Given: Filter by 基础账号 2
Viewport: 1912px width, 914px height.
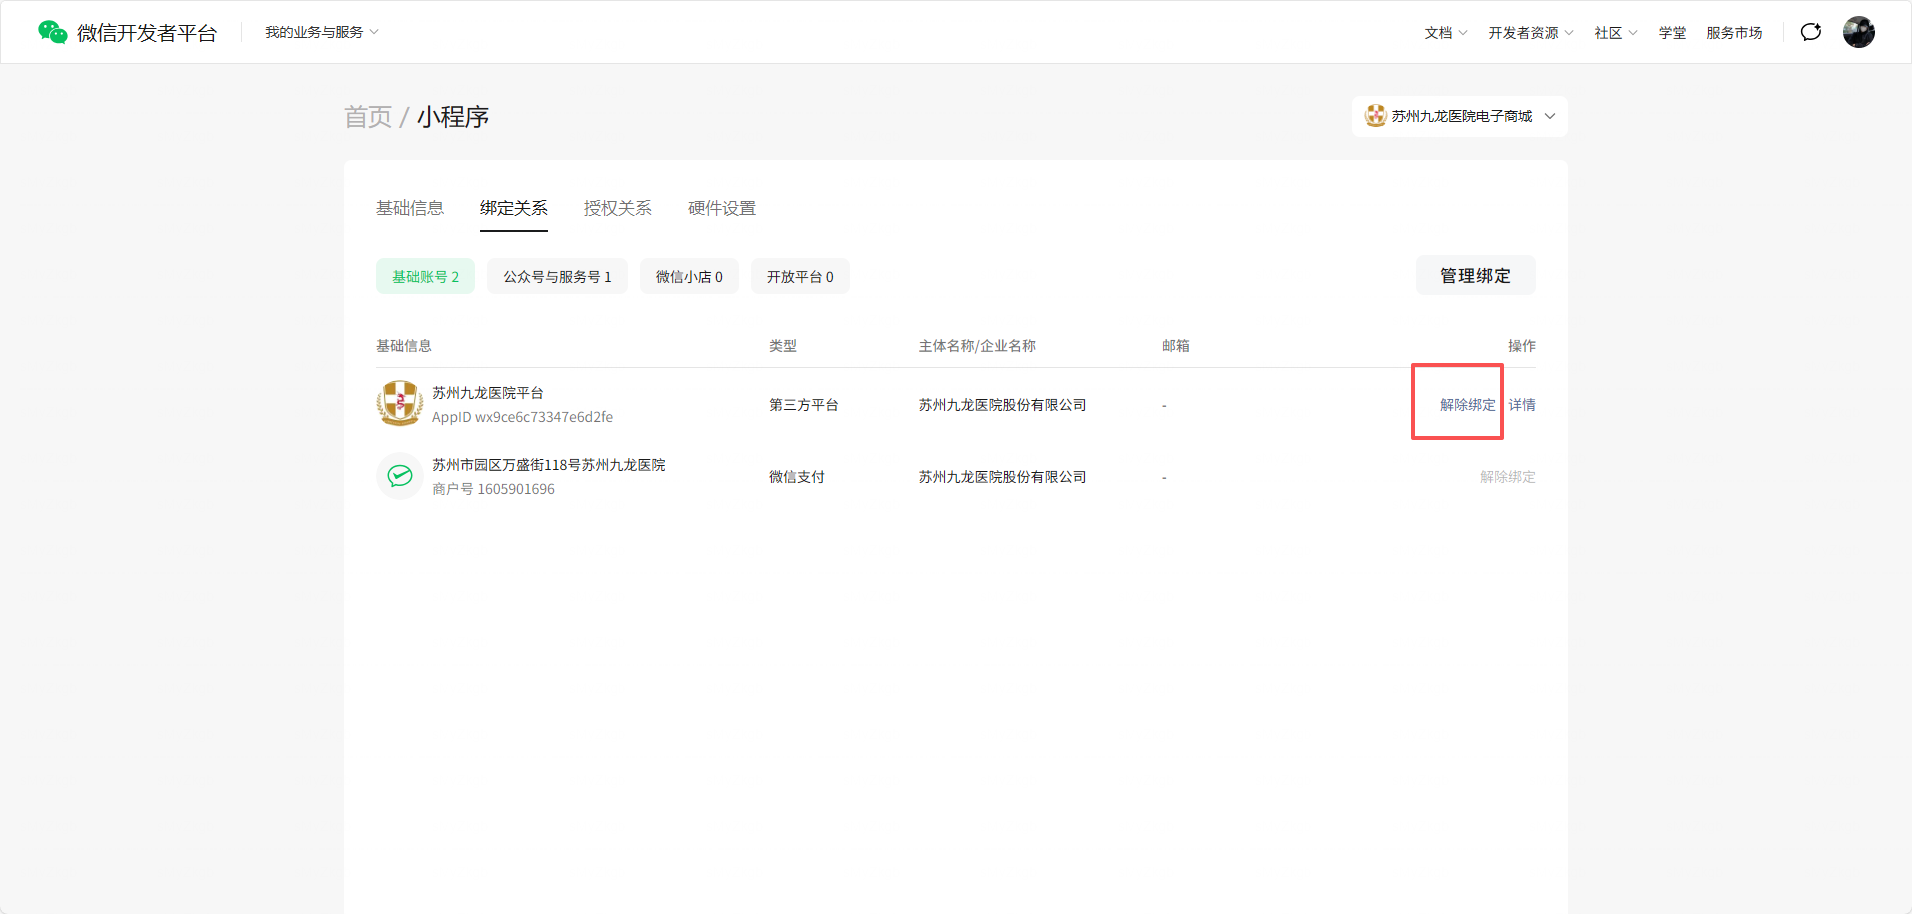Looking at the screenshot, I should [x=426, y=276].
